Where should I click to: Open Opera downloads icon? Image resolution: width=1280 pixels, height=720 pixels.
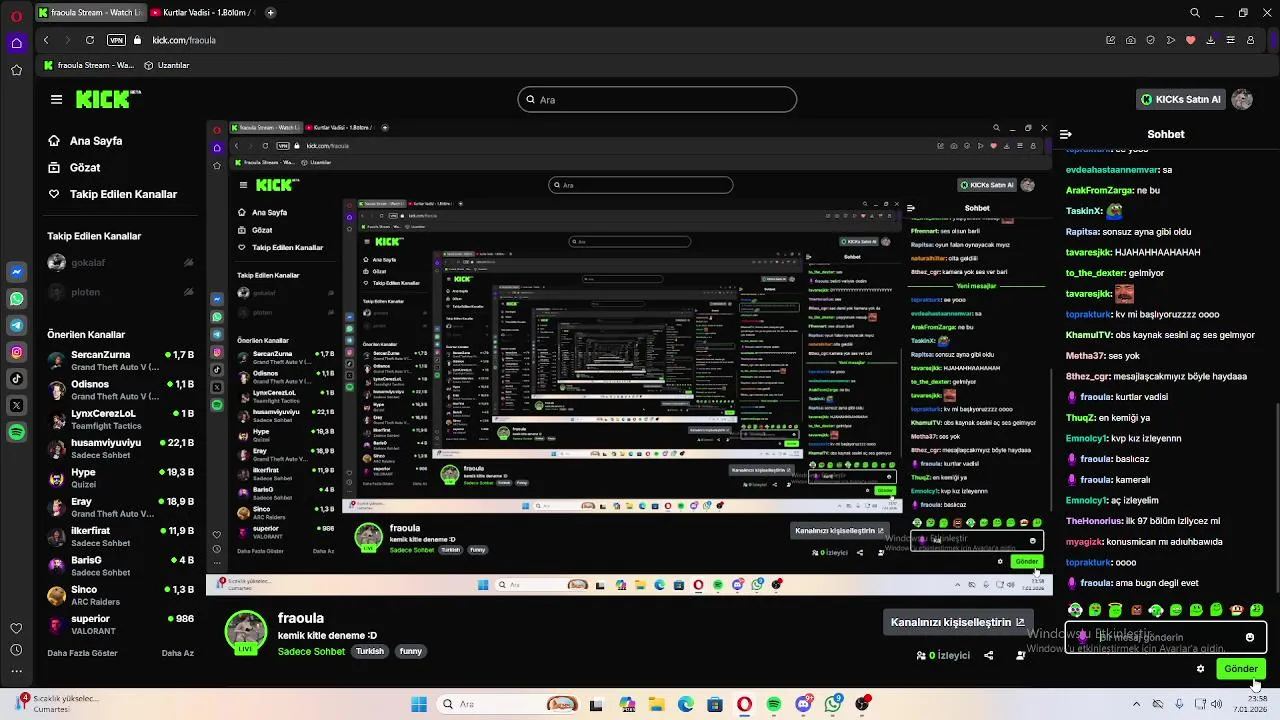[x=1210, y=40]
